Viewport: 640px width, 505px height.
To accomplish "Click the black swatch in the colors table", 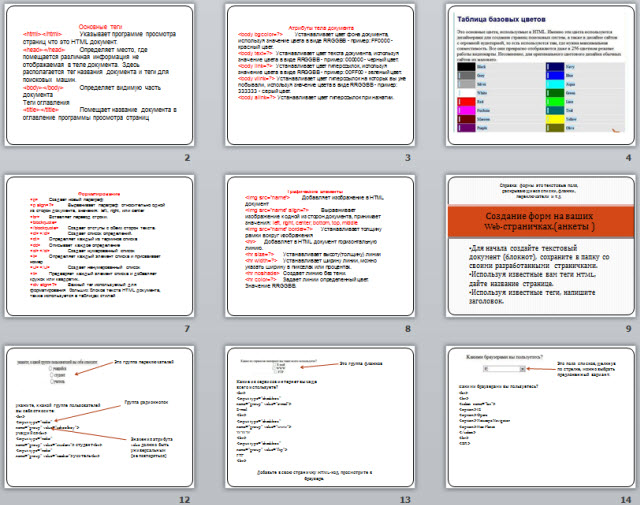I will [x=466, y=66].
